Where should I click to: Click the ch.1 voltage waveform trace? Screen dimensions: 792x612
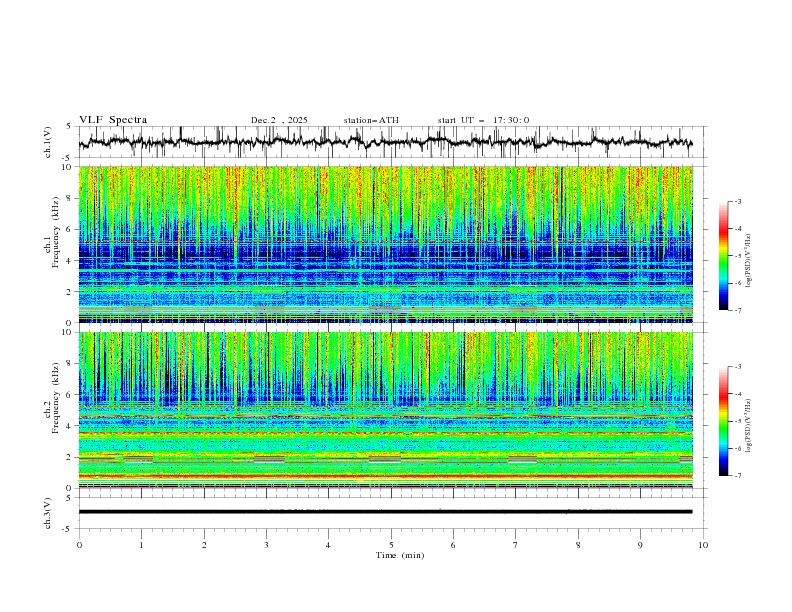coord(385,142)
